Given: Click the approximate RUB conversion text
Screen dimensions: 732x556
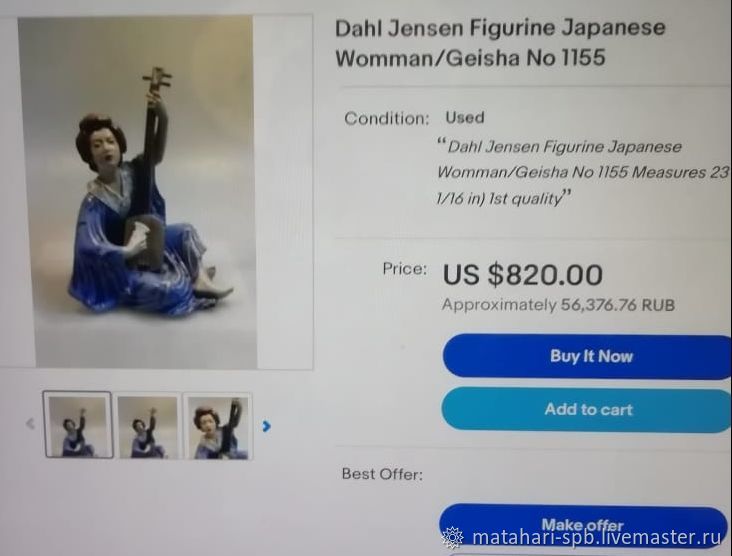Looking at the screenshot, I should pos(558,305).
